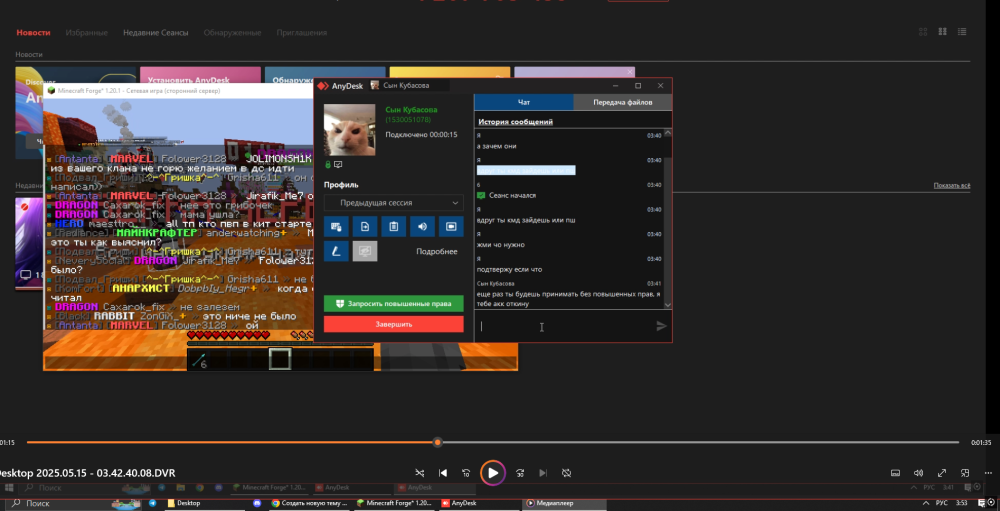
Task: Close the last news card with X
Action: click(x=630, y=72)
